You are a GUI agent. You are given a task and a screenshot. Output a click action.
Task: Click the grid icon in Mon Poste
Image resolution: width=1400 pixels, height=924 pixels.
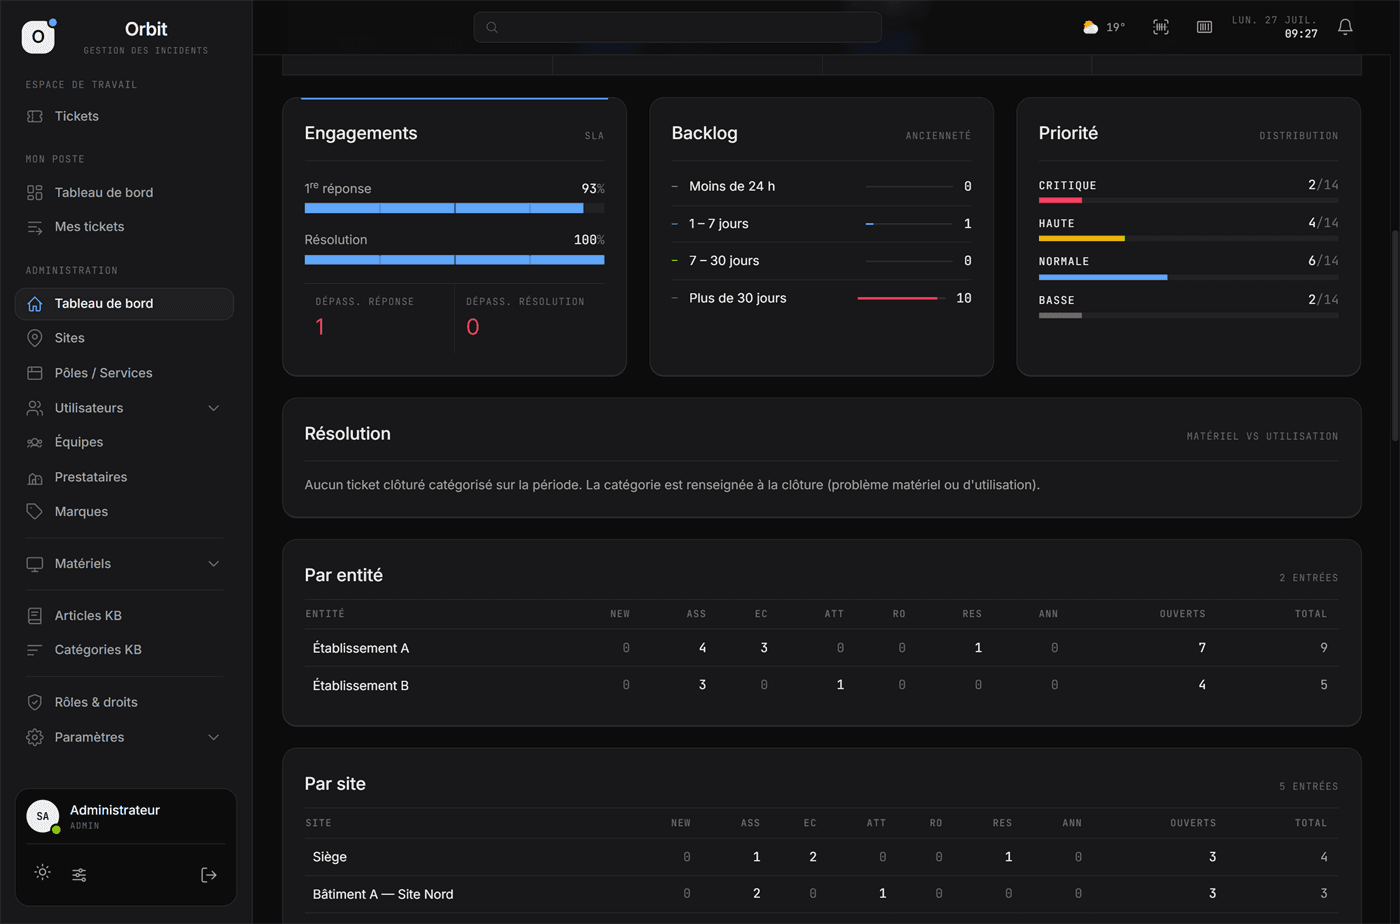point(35,192)
